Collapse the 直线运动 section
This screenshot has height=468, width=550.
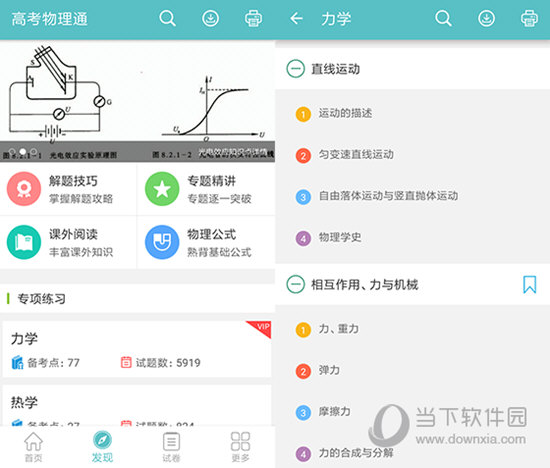pos(295,69)
